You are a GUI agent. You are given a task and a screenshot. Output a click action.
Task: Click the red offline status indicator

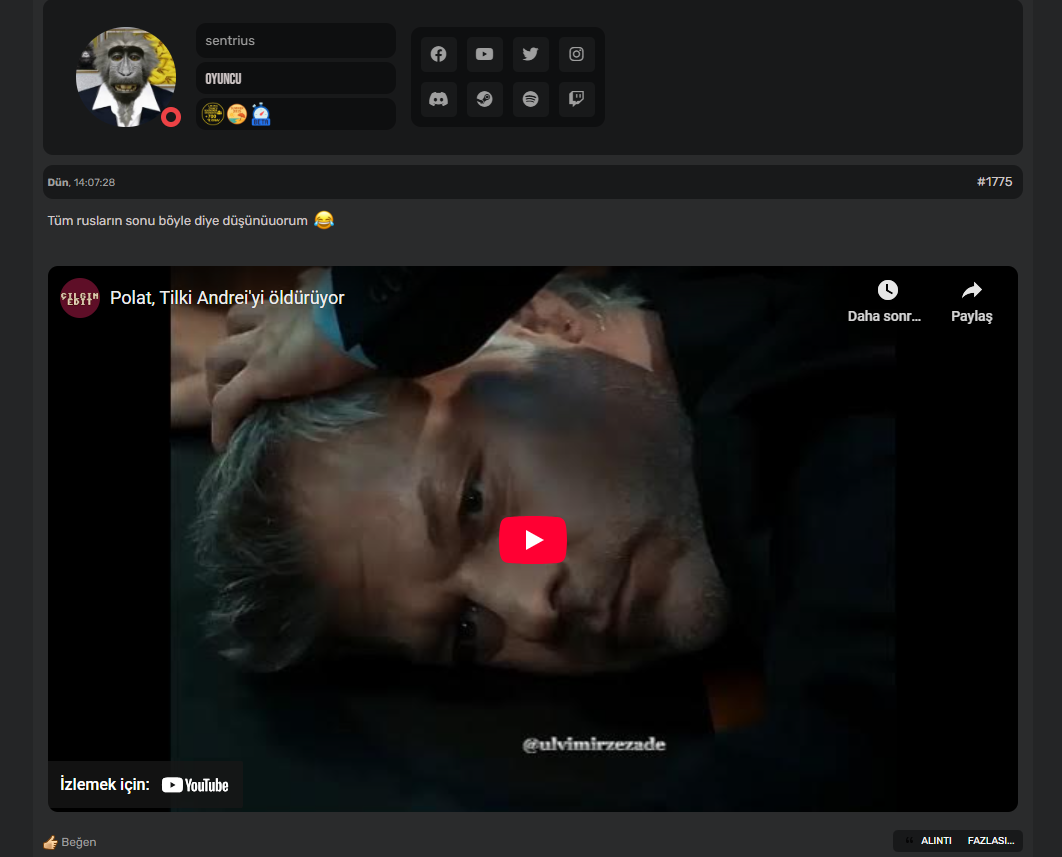[171, 117]
